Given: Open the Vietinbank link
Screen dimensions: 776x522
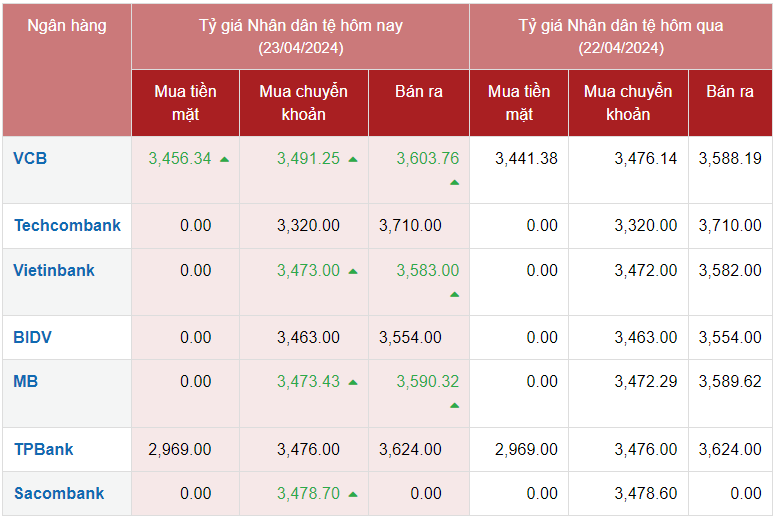Looking at the screenshot, I should pos(54,270).
